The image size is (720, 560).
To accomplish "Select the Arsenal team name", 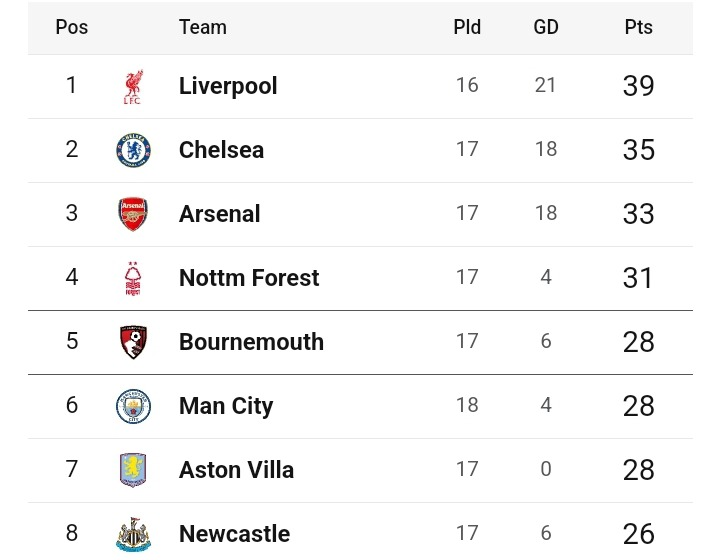I will pos(219,213).
